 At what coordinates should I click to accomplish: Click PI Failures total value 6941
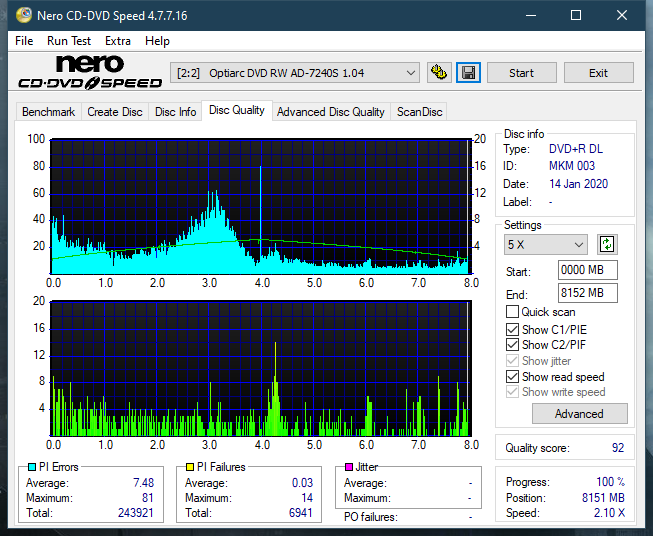pos(301,513)
